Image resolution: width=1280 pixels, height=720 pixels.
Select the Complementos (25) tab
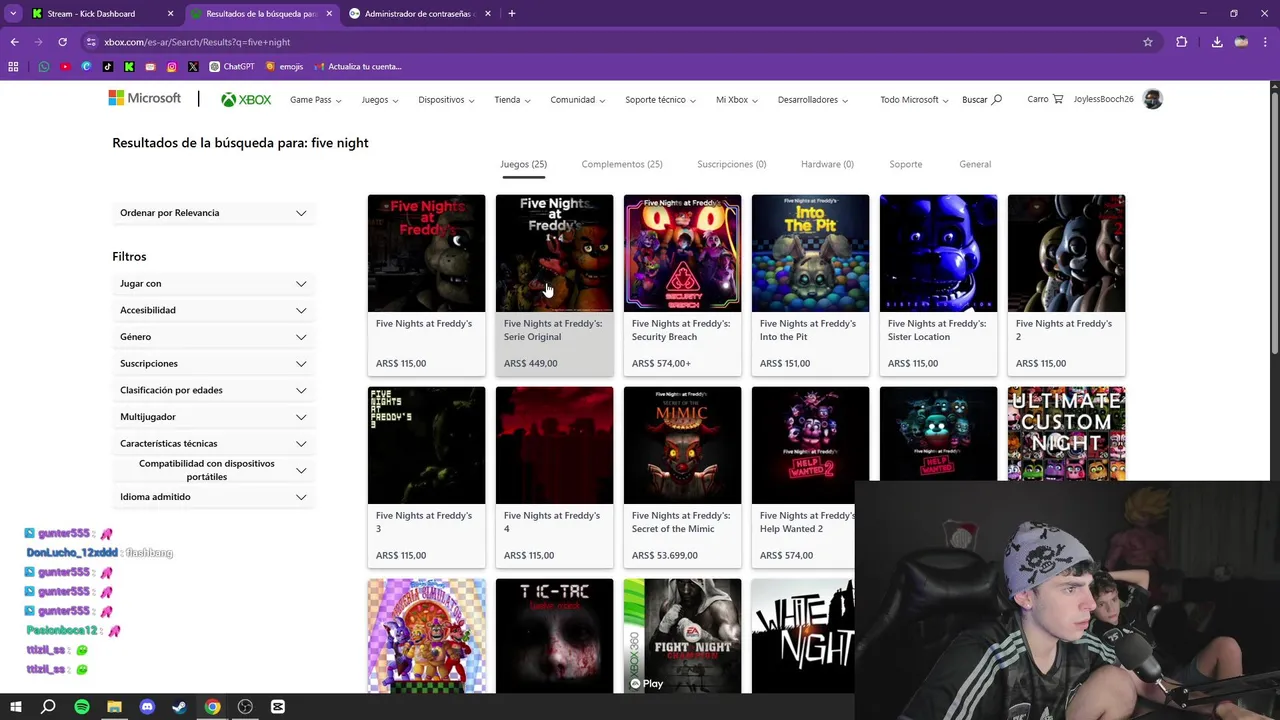(622, 164)
